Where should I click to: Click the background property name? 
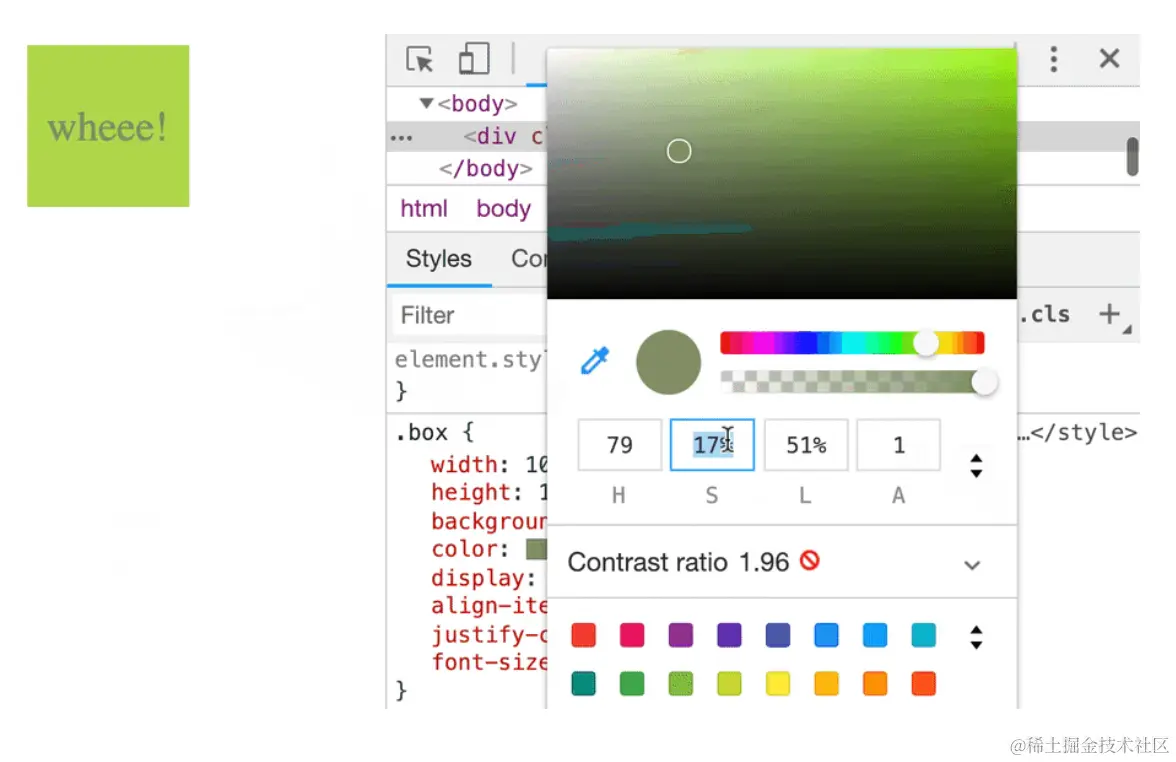pos(489,521)
